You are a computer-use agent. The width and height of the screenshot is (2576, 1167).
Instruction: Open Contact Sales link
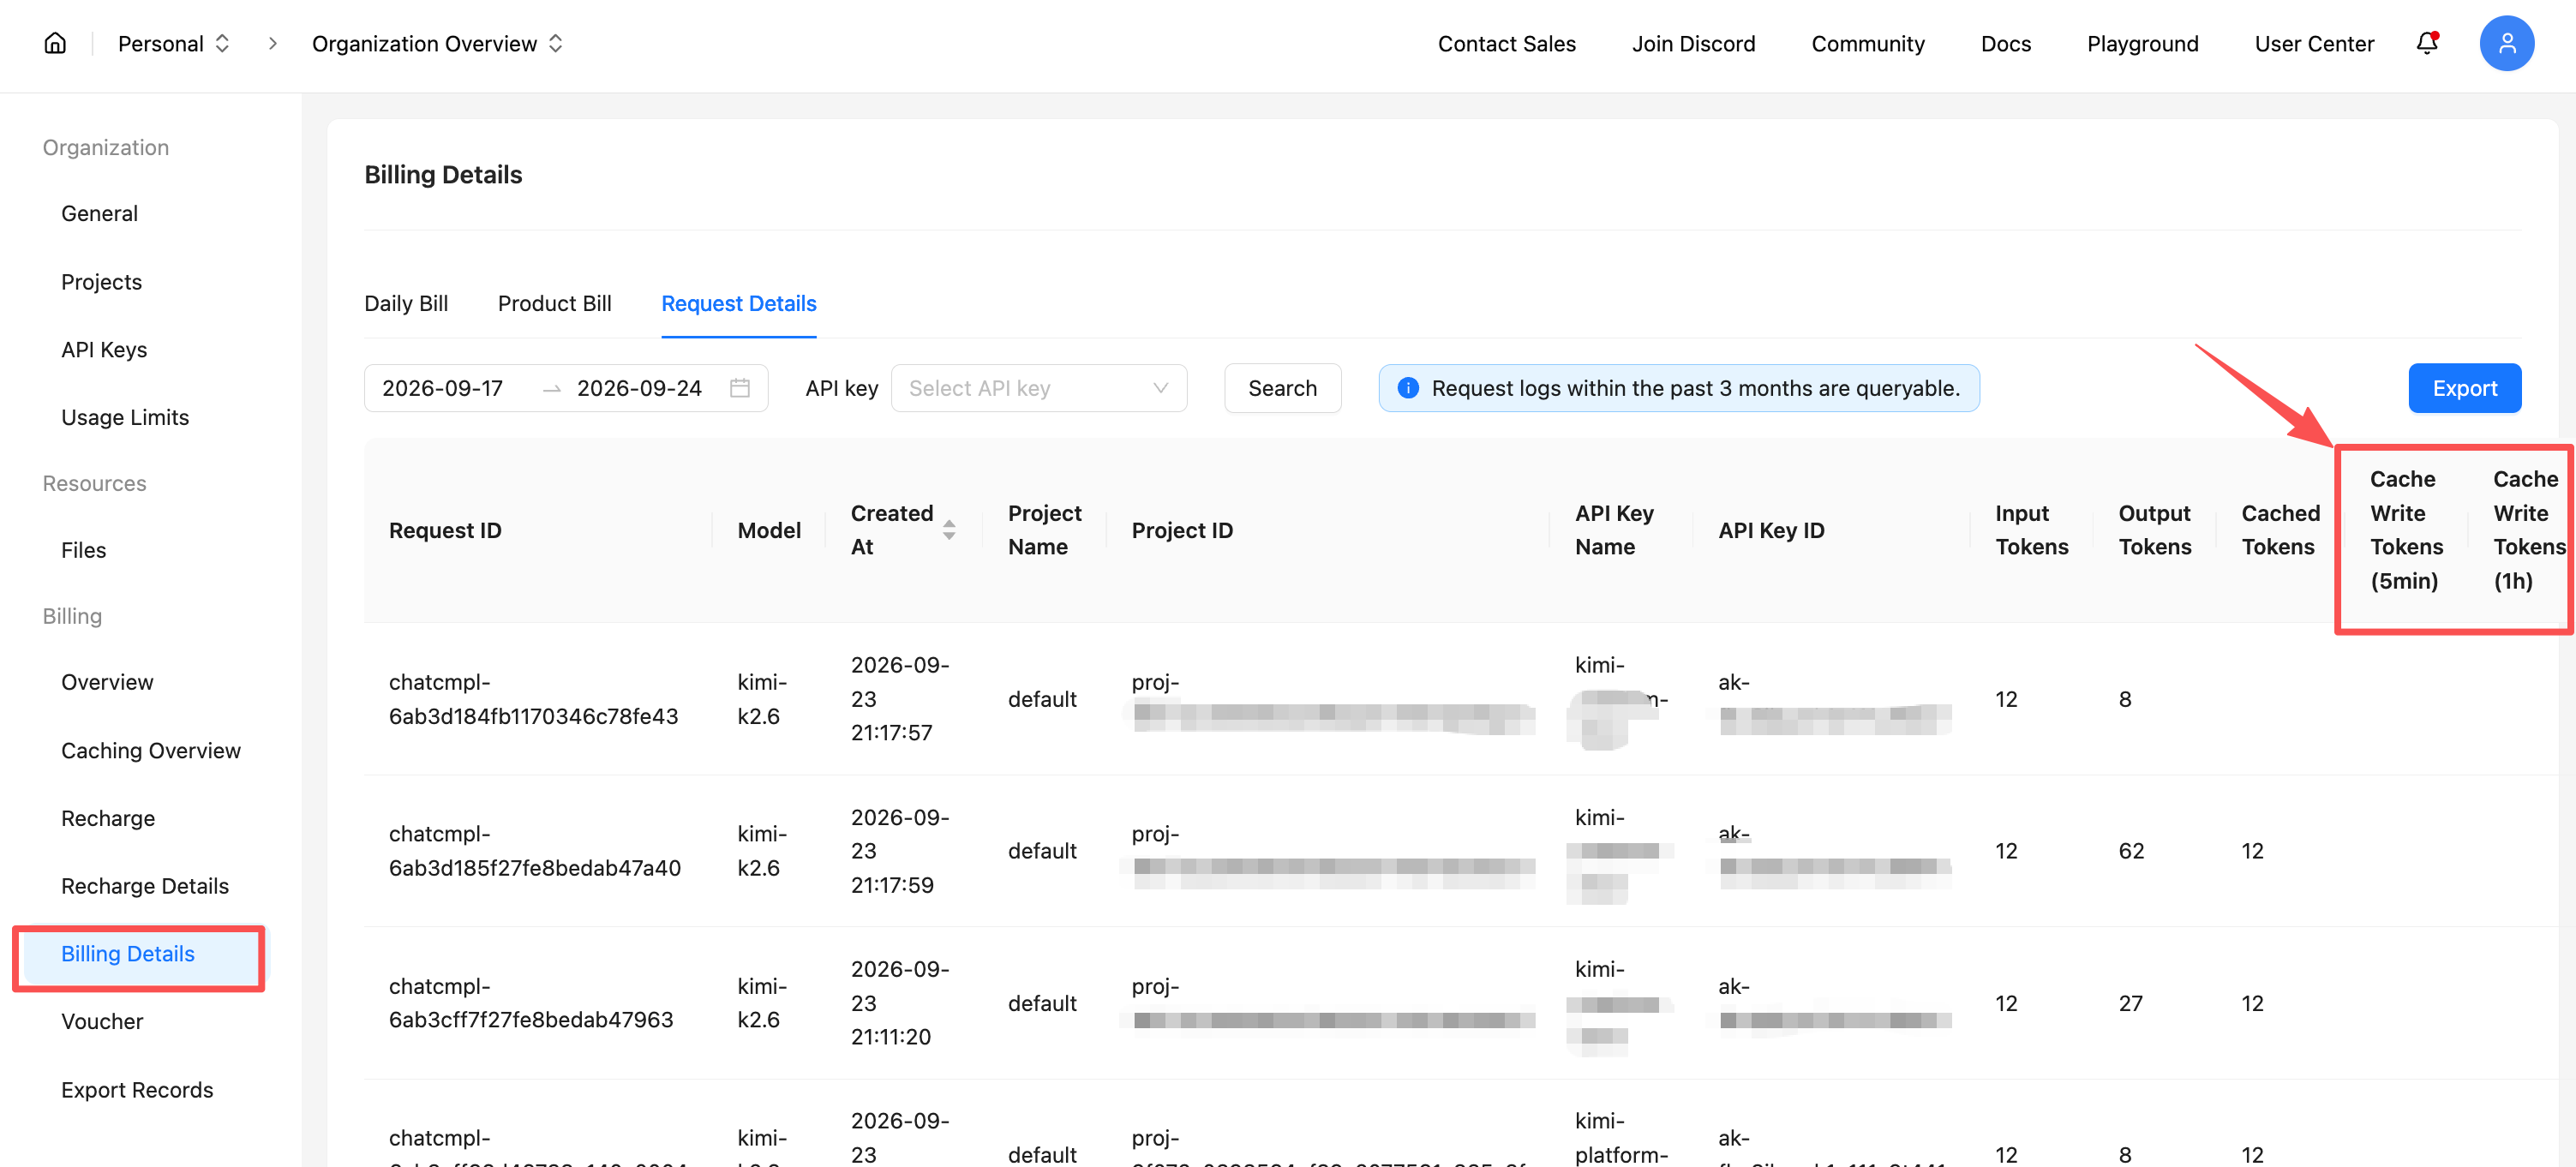pos(1506,43)
